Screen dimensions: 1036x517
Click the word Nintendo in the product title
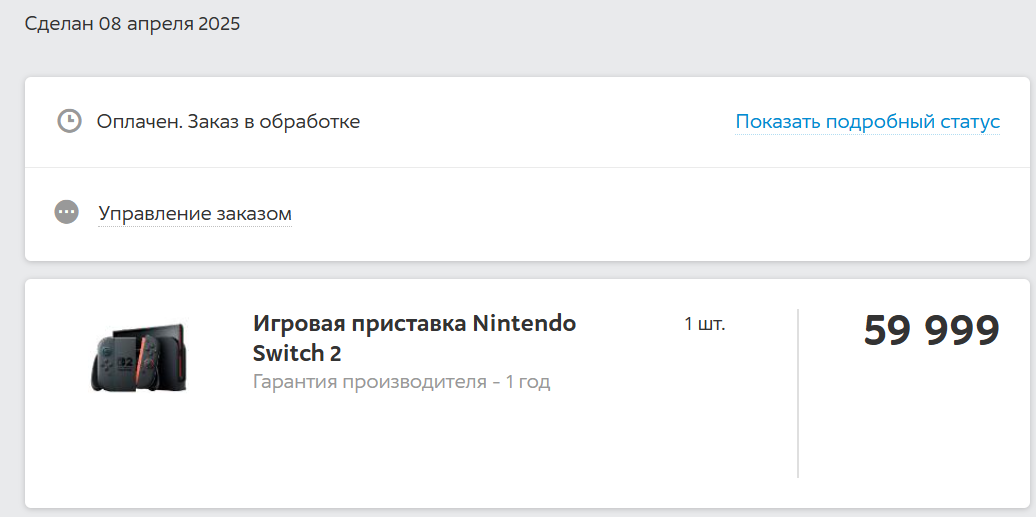tap(524, 323)
